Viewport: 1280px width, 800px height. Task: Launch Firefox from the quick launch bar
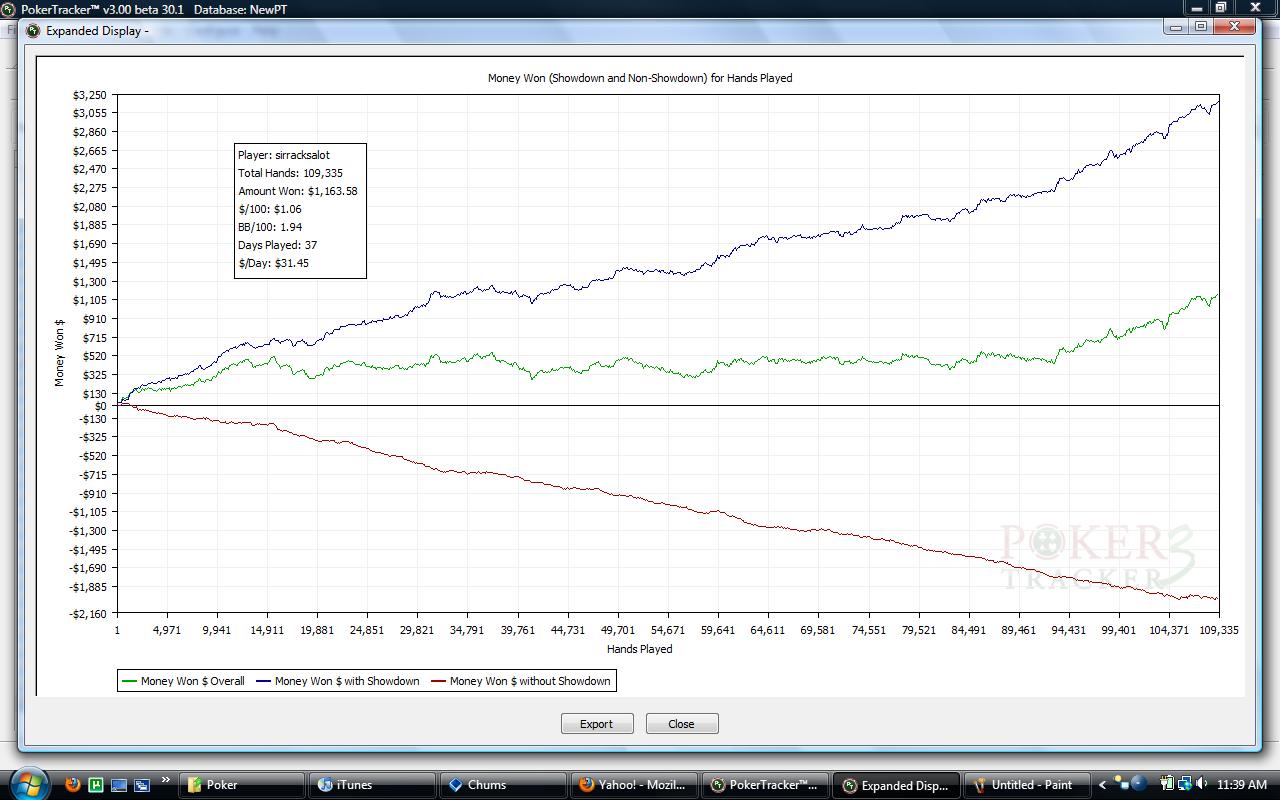tap(73, 785)
